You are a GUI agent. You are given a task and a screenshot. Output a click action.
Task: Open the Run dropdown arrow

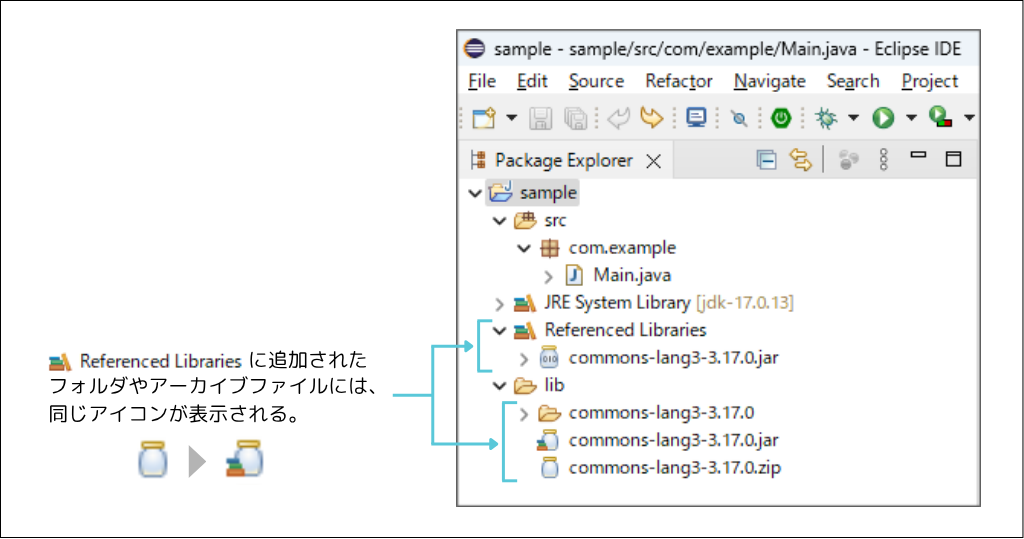[911, 118]
